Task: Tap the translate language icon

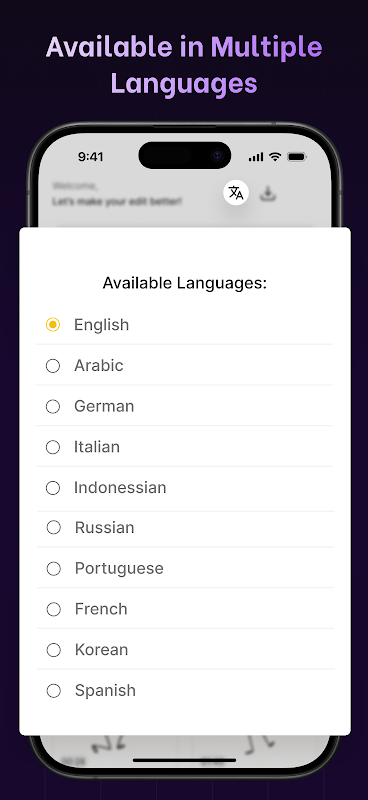Action: (236, 193)
